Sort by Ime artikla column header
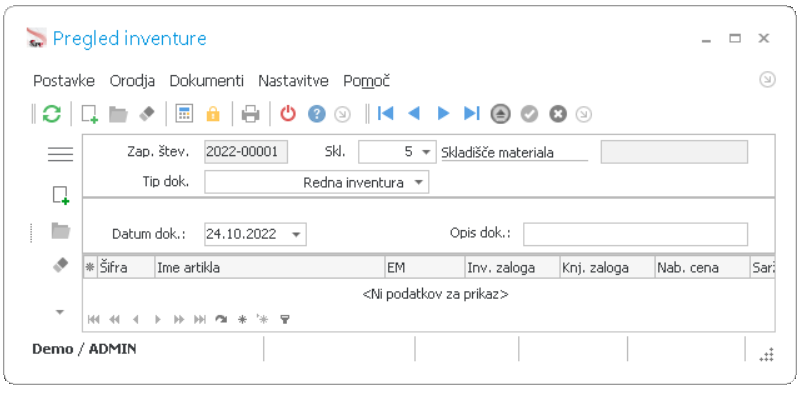Screen dimensions: 804x395 pyautogui.click(x=270, y=267)
